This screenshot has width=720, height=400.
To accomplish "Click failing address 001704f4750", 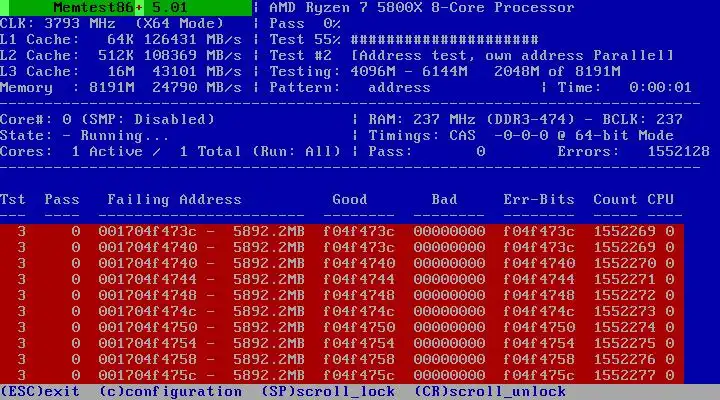I will point(147,327).
